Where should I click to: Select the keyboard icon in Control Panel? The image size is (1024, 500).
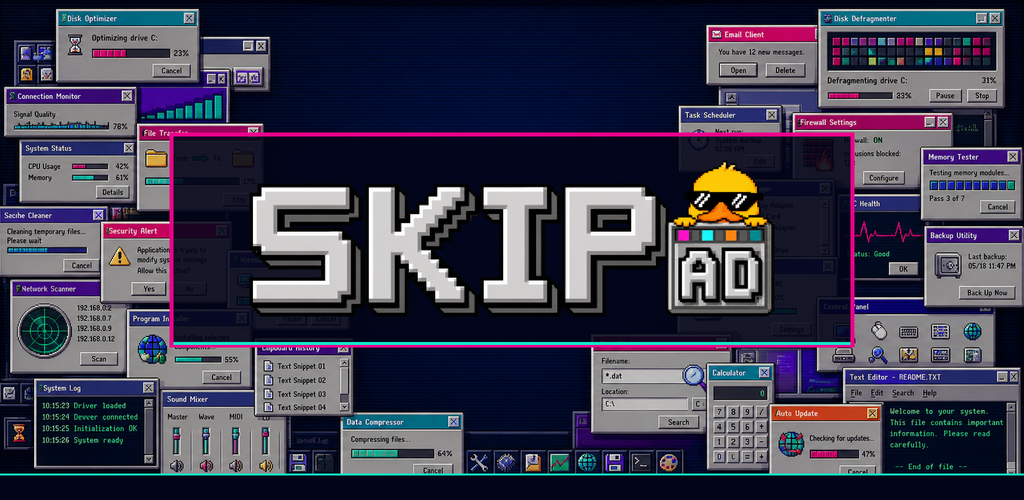[908, 332]
